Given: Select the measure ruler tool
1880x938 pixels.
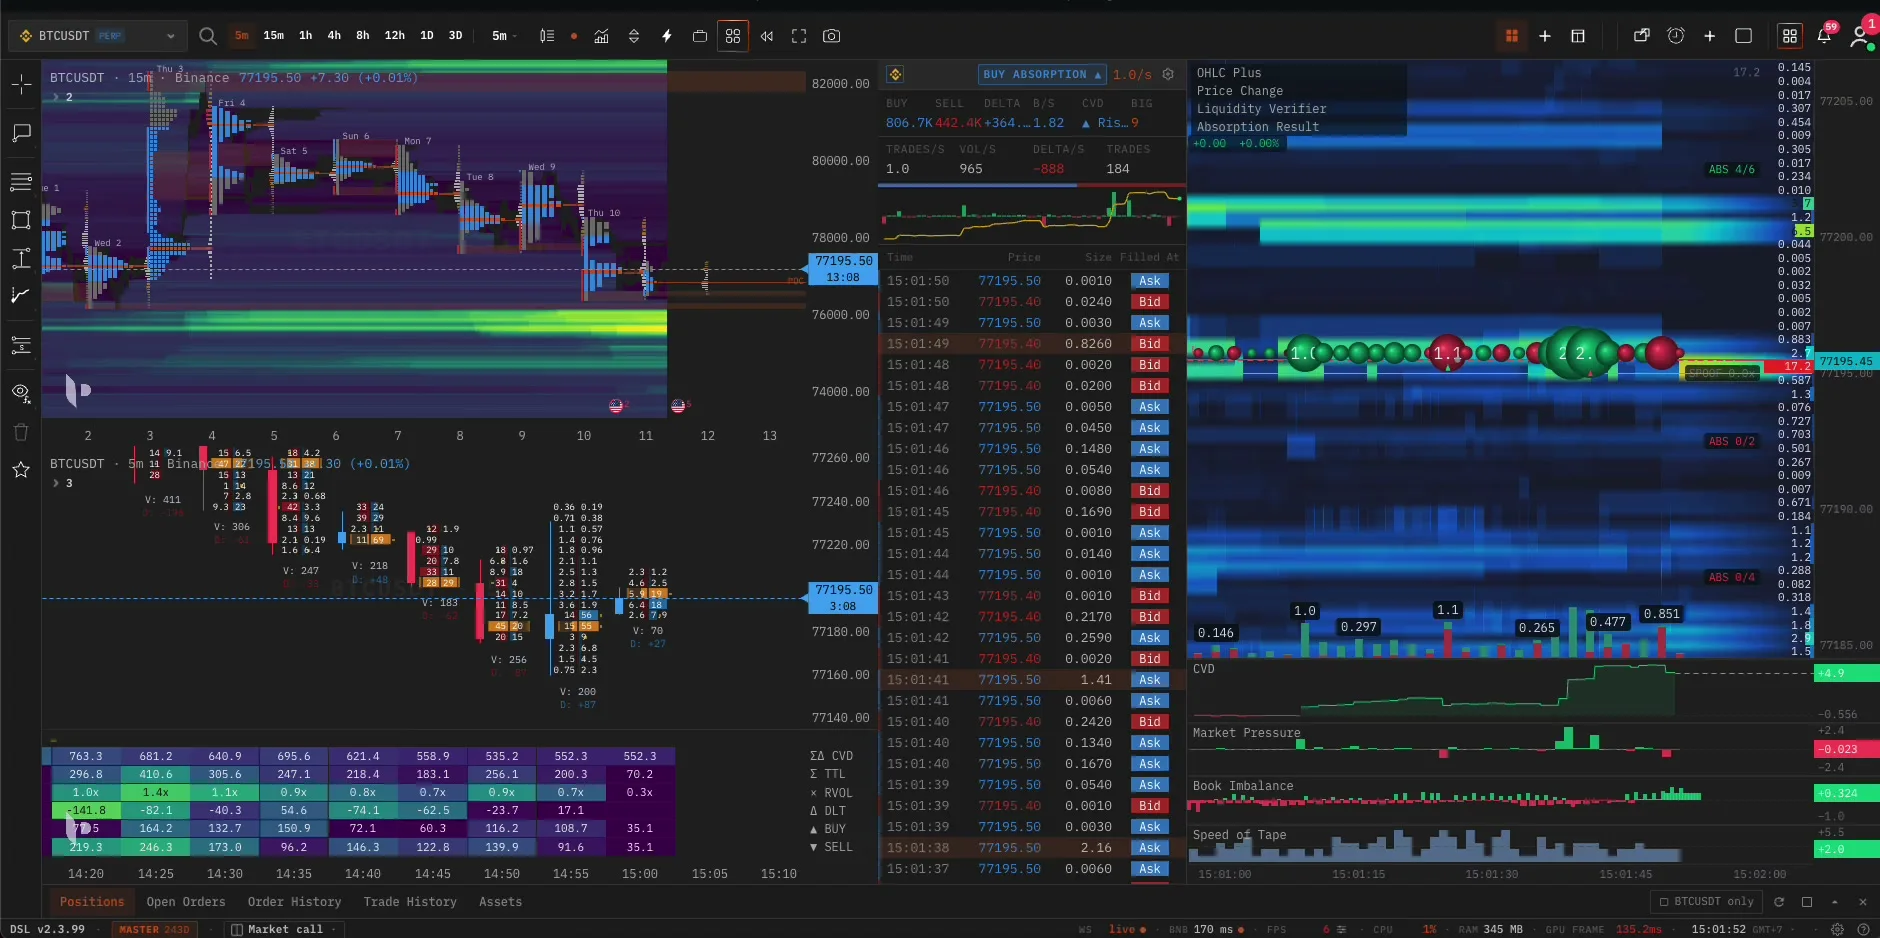Looking at the screenshot, I should [x=21, y=259].
